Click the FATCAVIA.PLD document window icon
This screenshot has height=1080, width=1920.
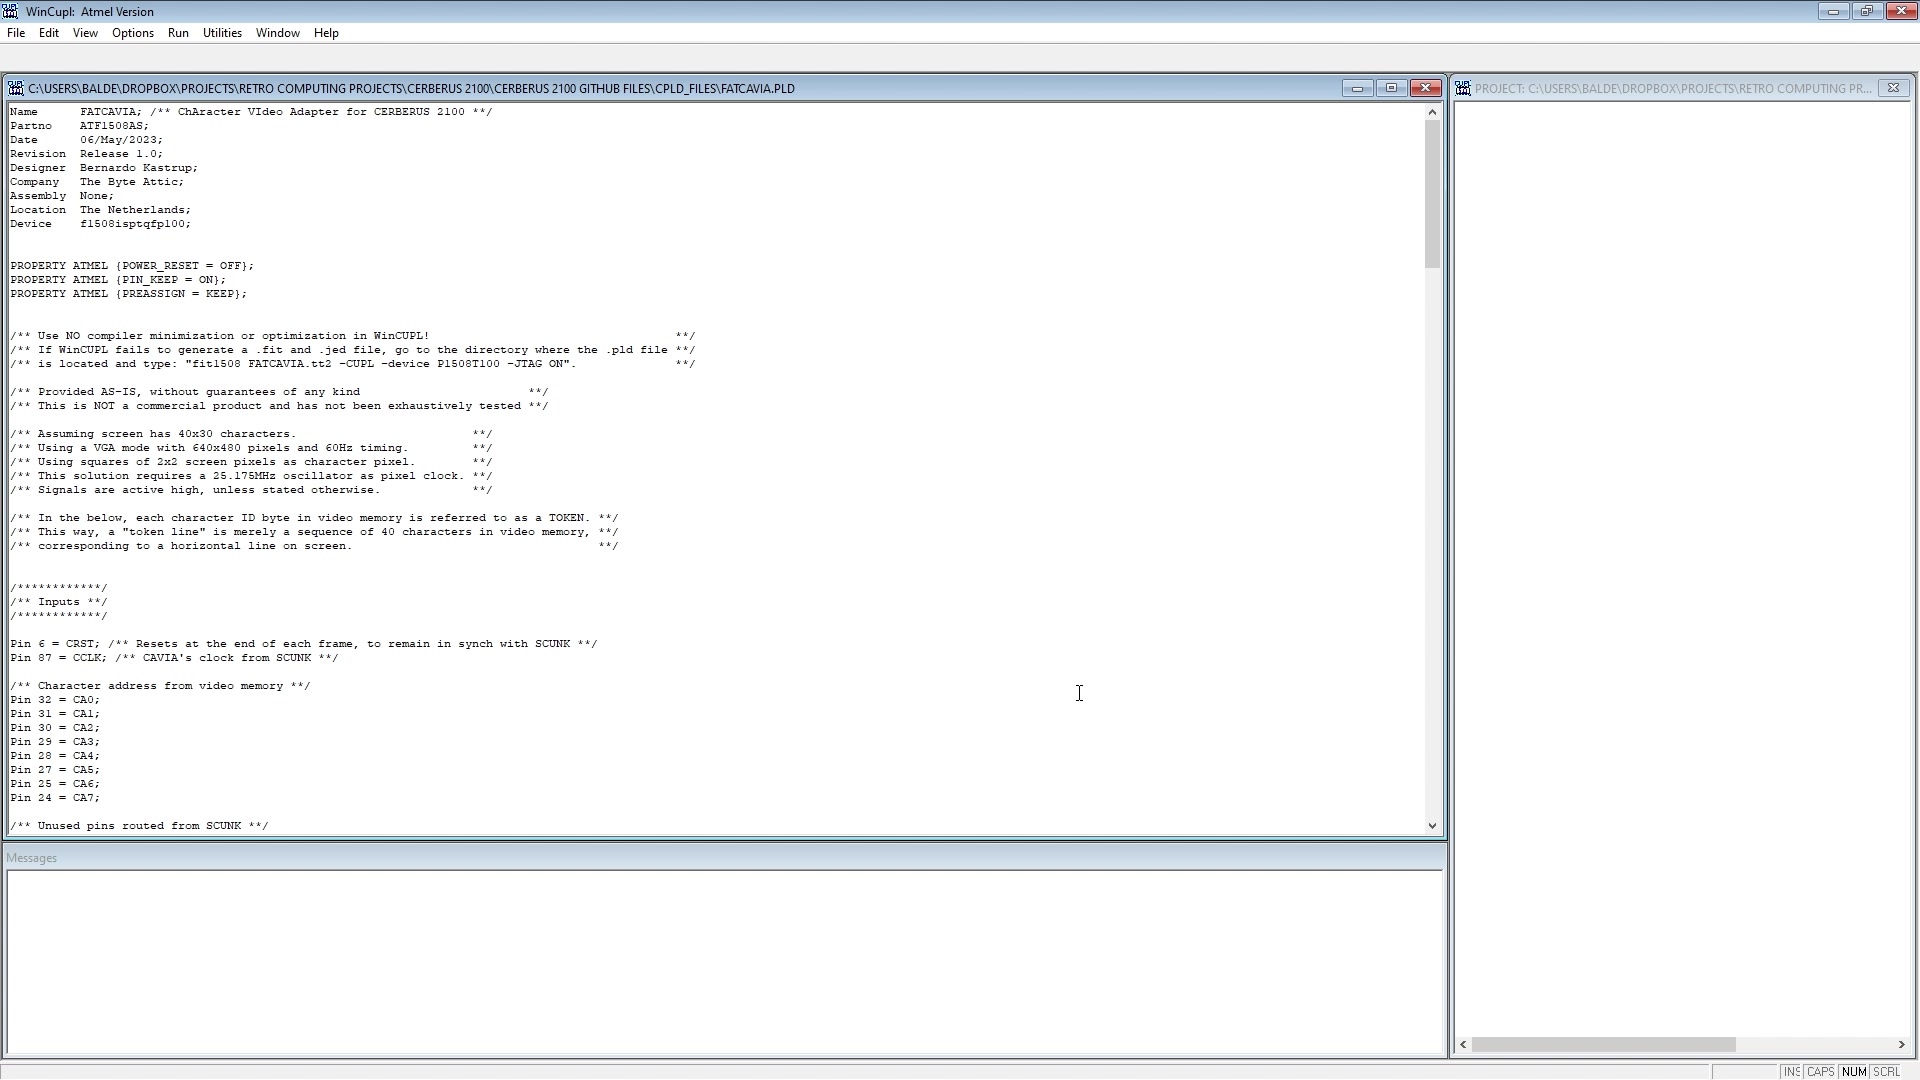[x=16, y=88]
